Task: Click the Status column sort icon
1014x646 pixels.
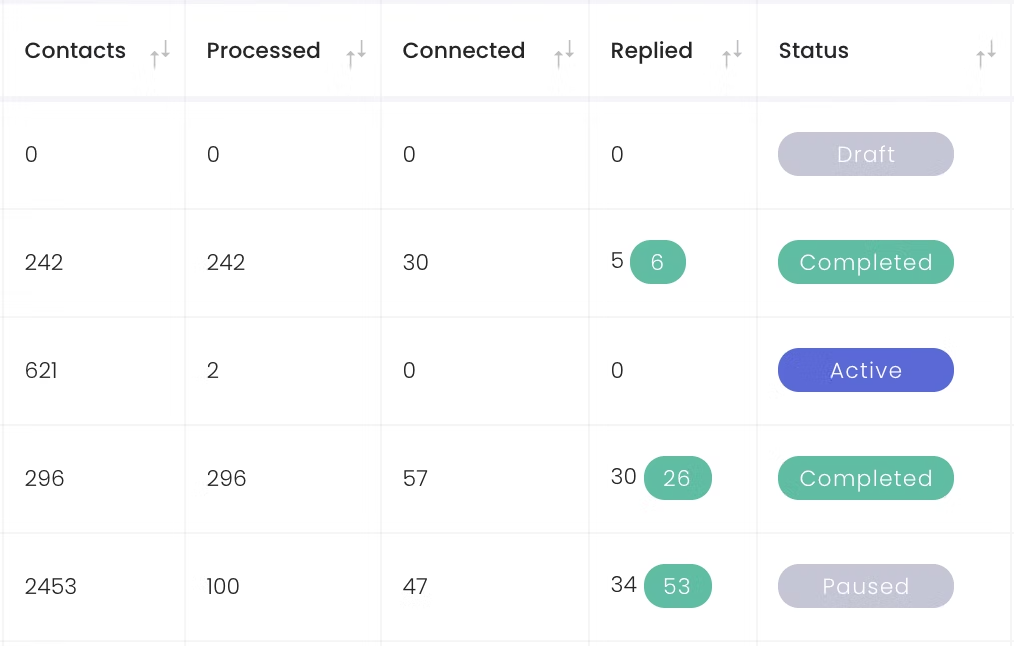Action: click(986, 55)
